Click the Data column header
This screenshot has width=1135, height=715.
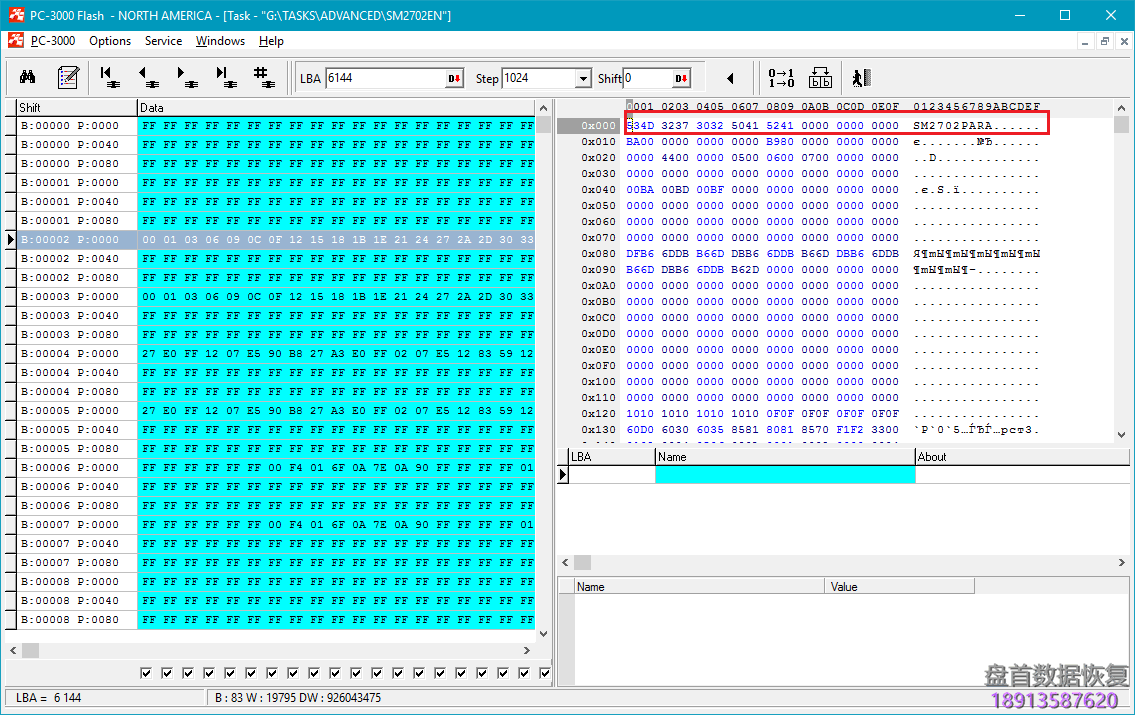point(335,107)
